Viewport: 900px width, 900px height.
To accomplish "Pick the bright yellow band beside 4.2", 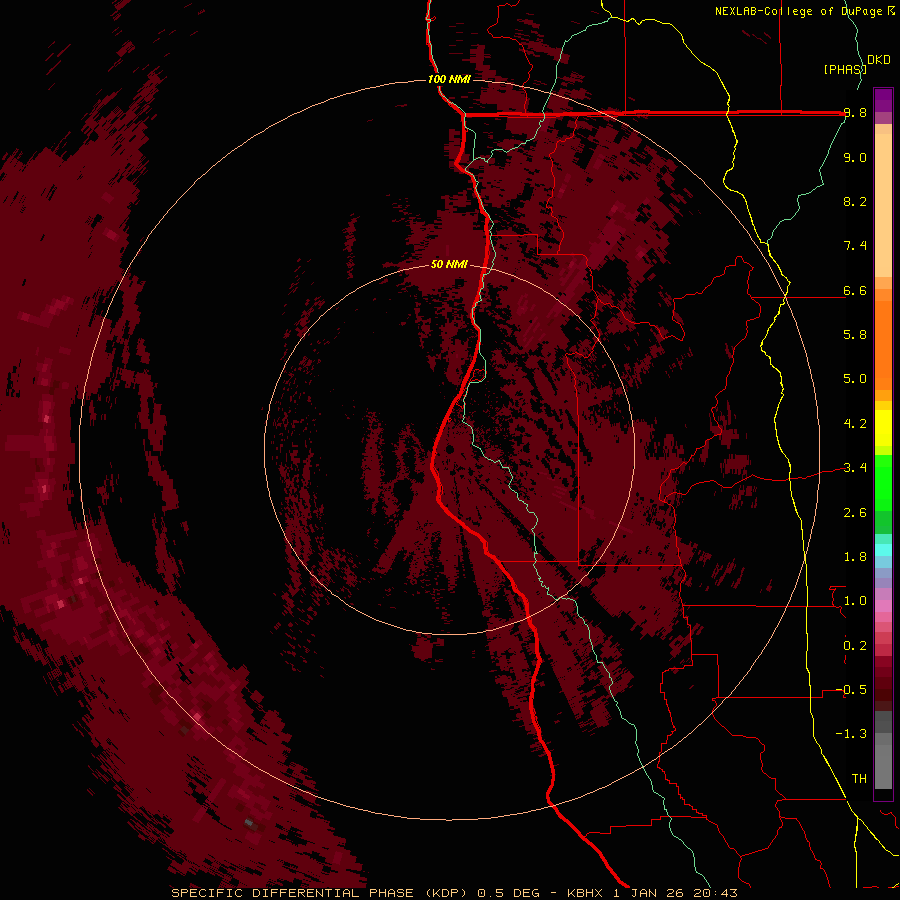I will [x=883, y=428].
